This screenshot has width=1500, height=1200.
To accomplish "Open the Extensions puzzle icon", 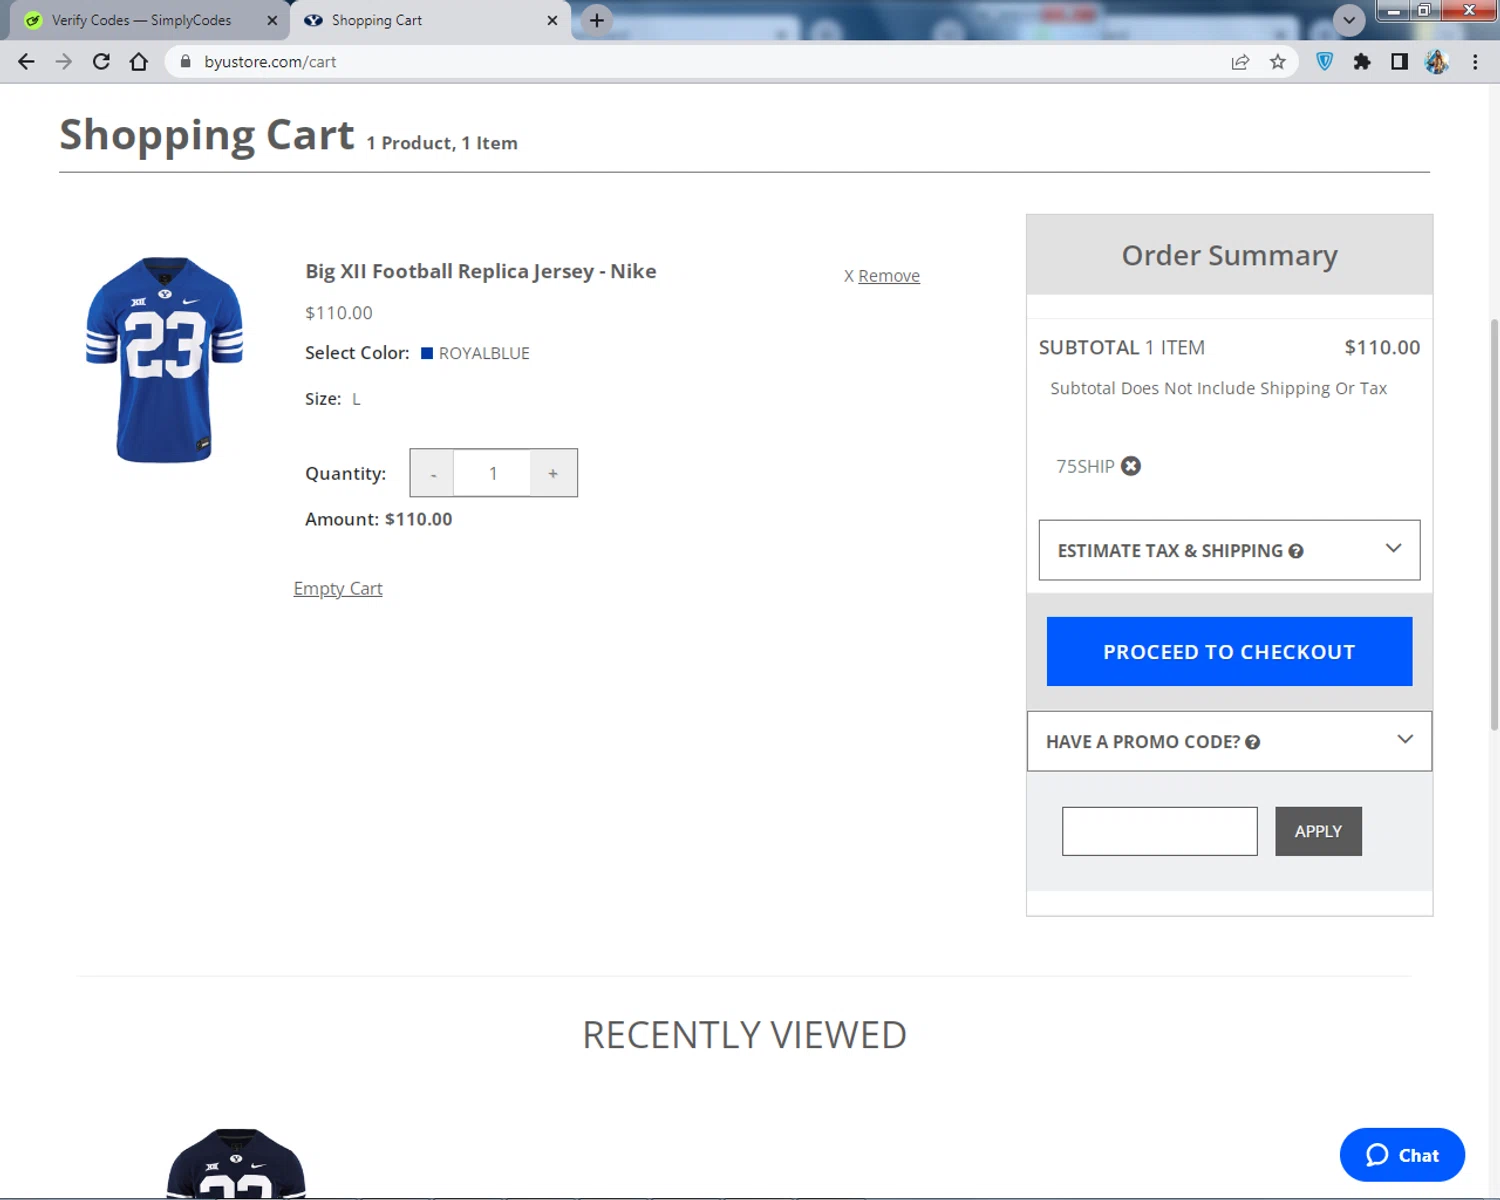I will (x=1362, y=62).
